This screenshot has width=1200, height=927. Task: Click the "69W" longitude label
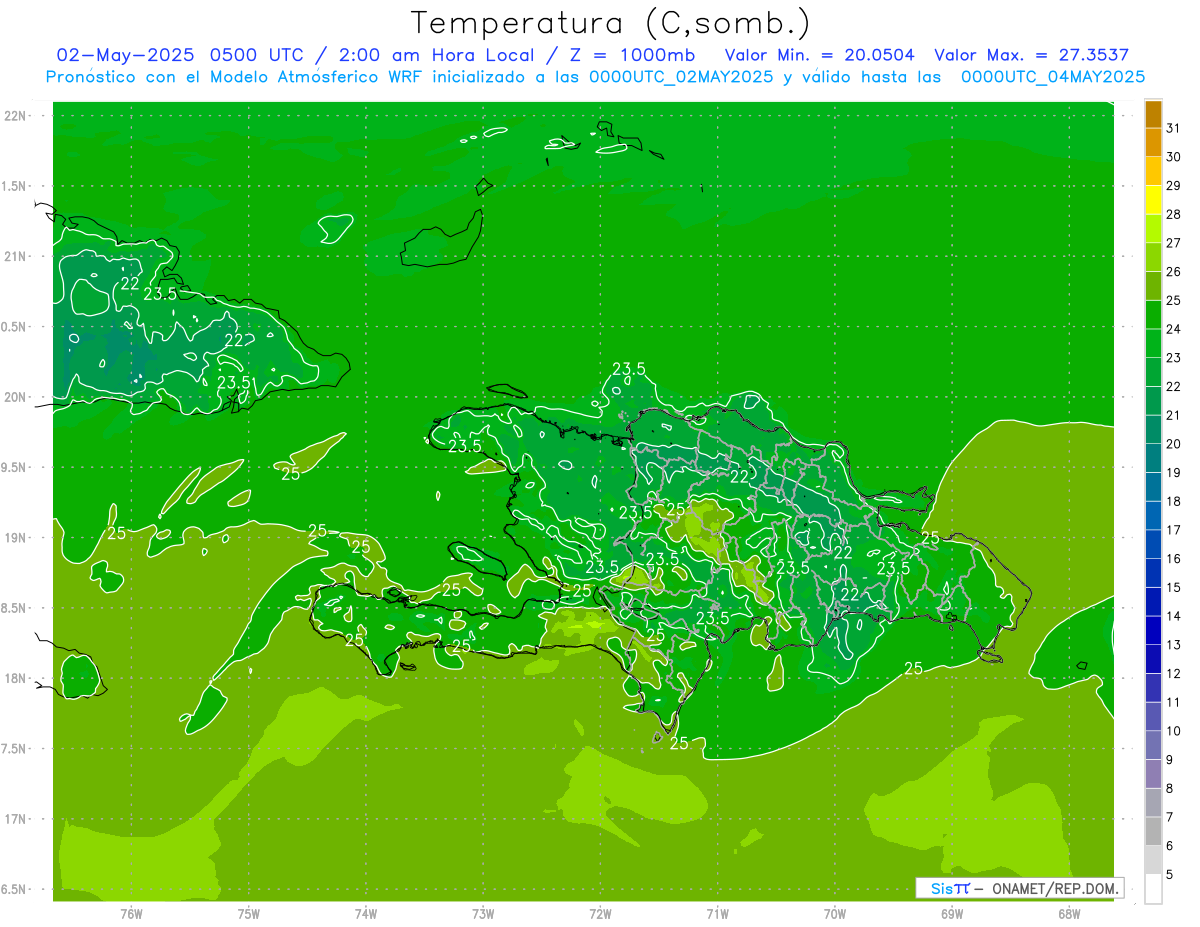pyautogui.click(x=952, y=914)
